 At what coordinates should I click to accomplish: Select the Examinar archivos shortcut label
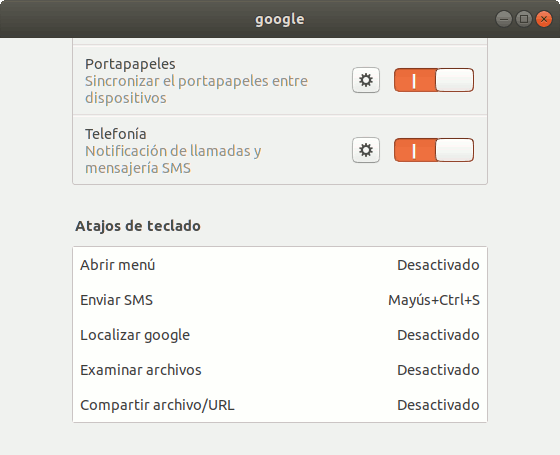tap(141, 370)
